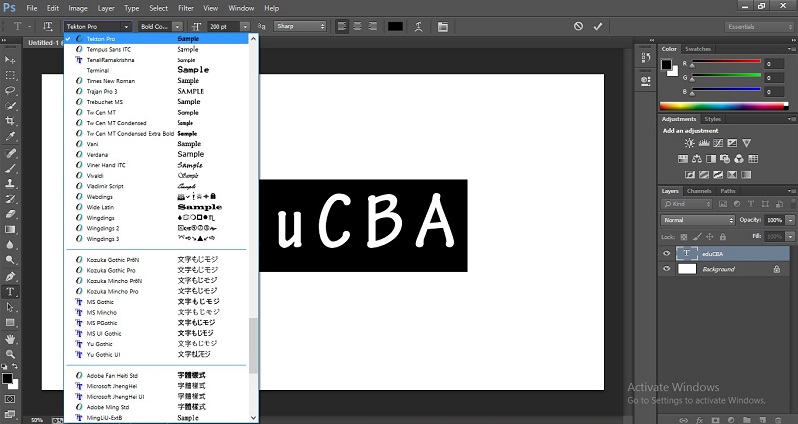
Task: Center the text
Action: pos(357,26)
